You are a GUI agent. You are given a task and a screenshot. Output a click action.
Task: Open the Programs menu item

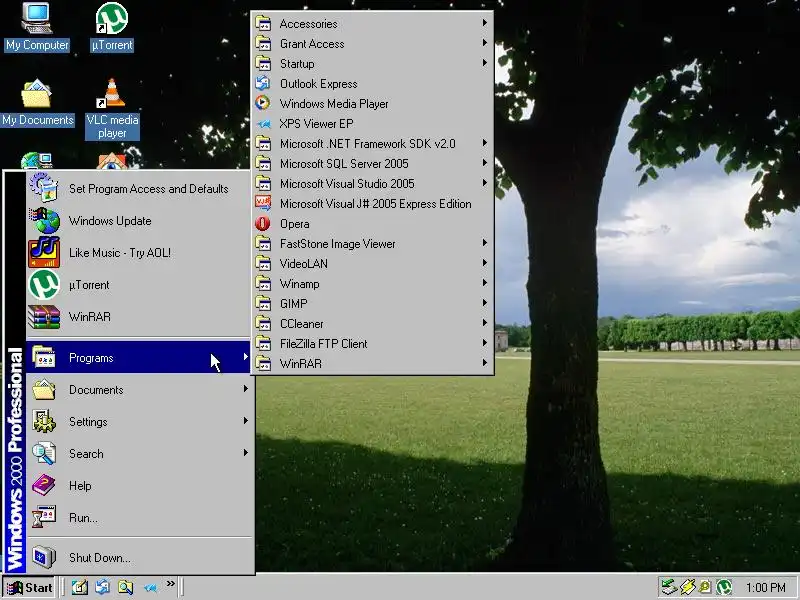pos(138,357)
